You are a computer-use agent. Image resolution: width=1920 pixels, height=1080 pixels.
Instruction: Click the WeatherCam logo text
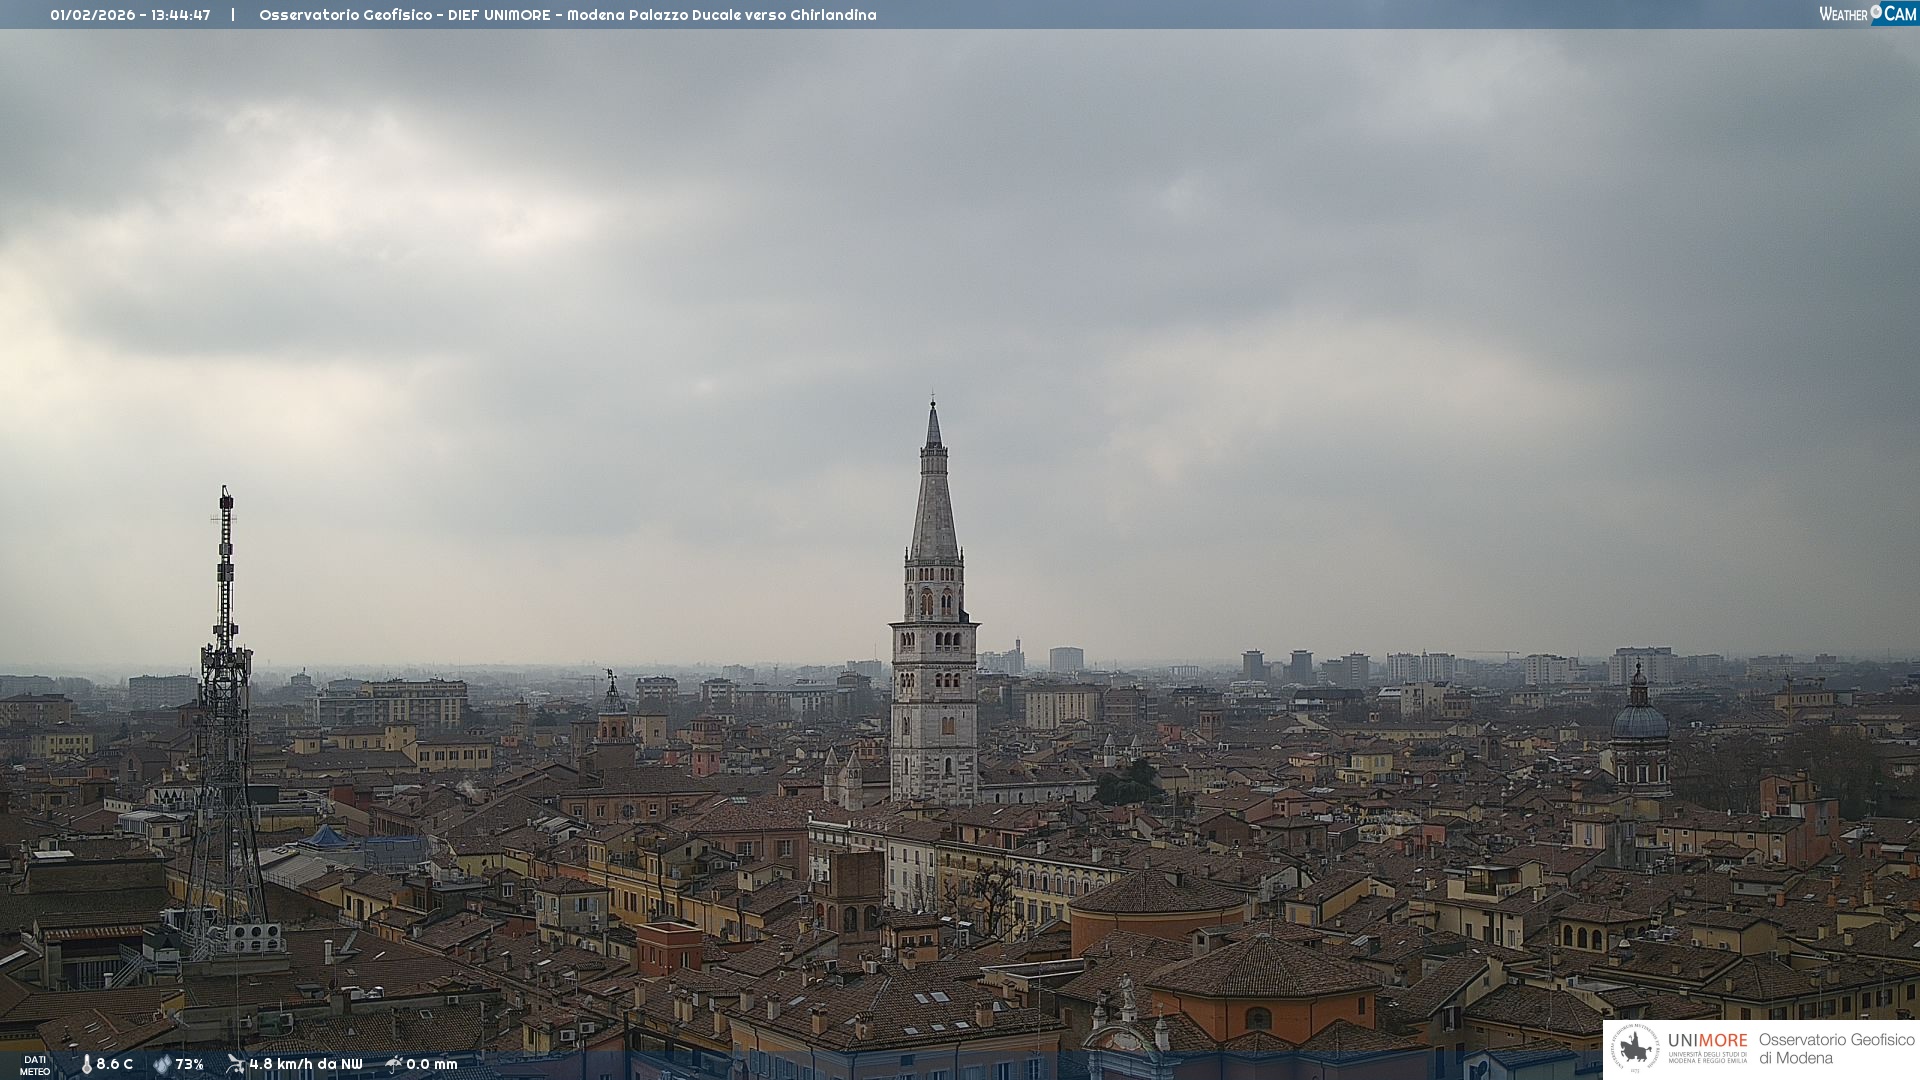[1844, 14]
